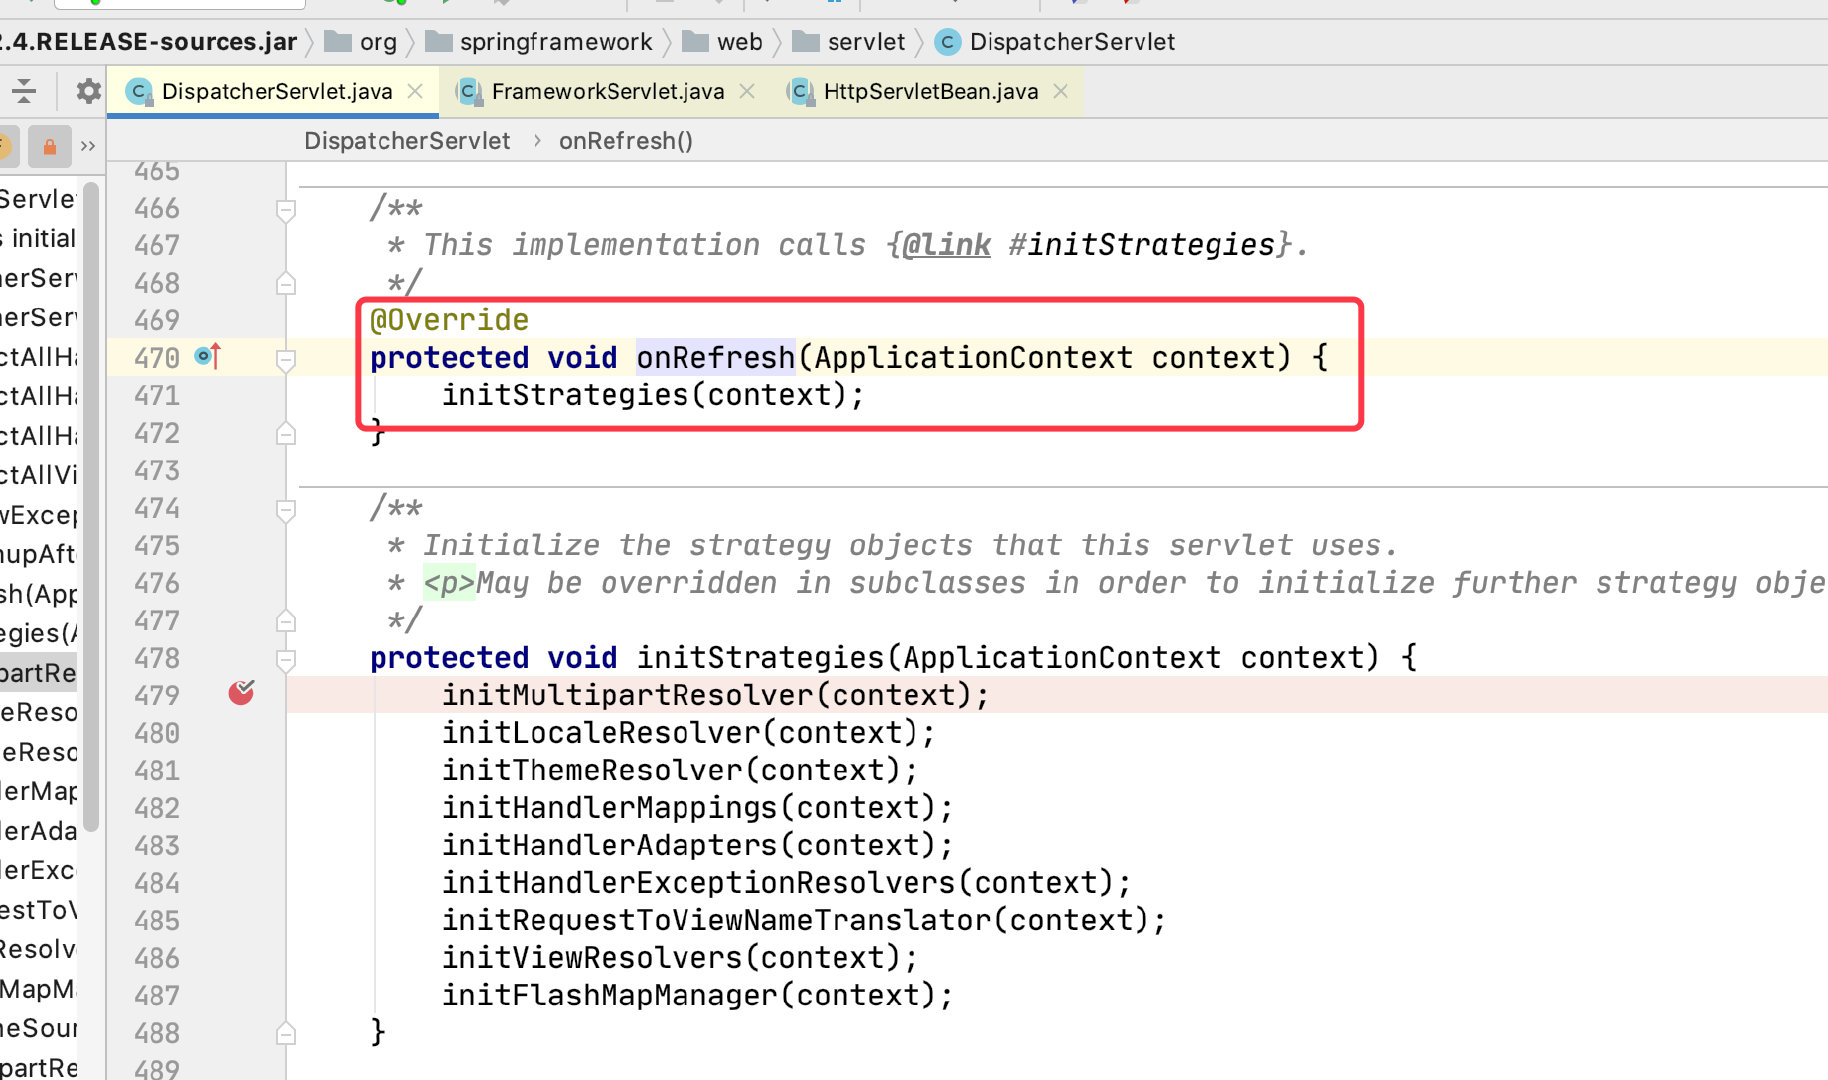1828x1080 pixels.
Task: Click line number 481 in gutter
Action: [157, 770]
